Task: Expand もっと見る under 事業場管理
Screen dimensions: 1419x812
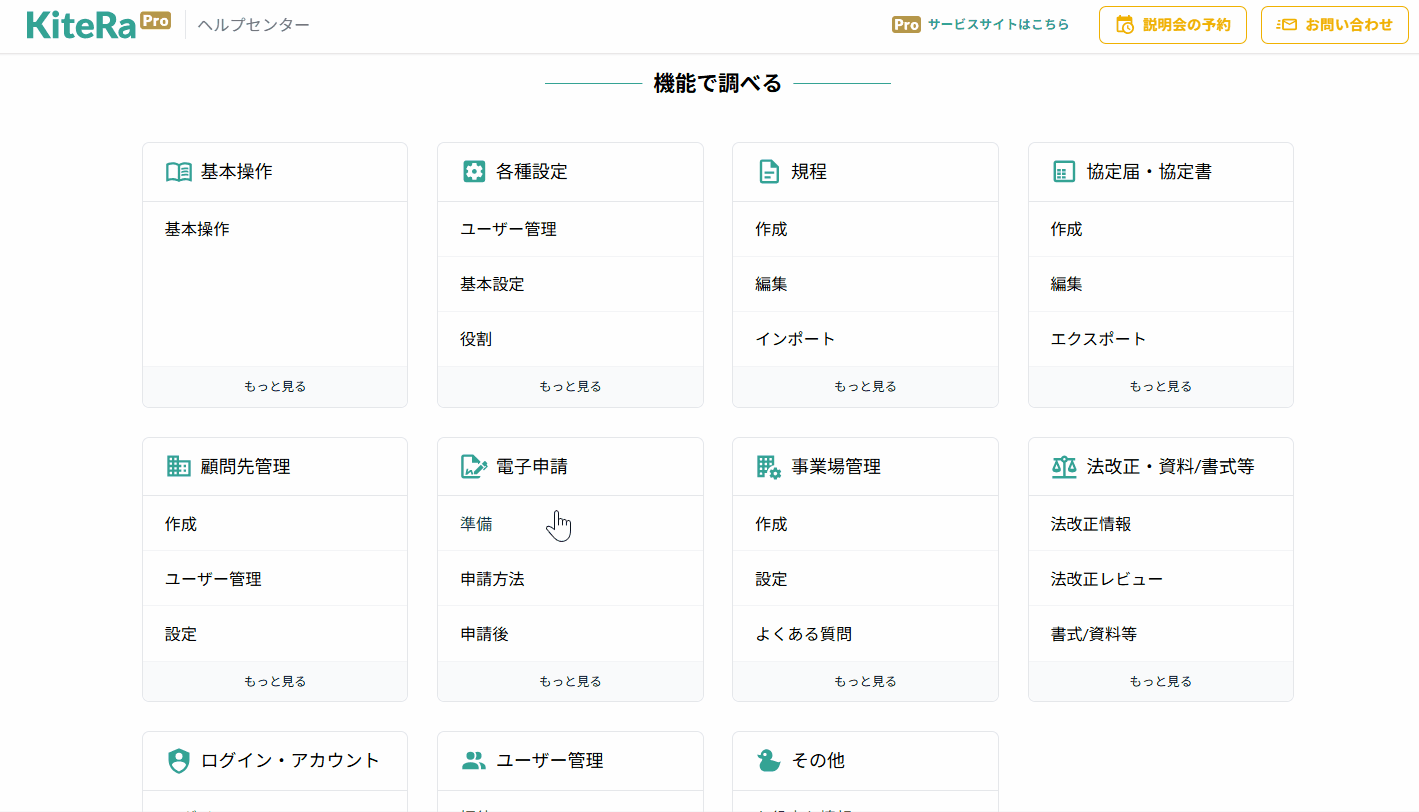Action: [865, 681]
